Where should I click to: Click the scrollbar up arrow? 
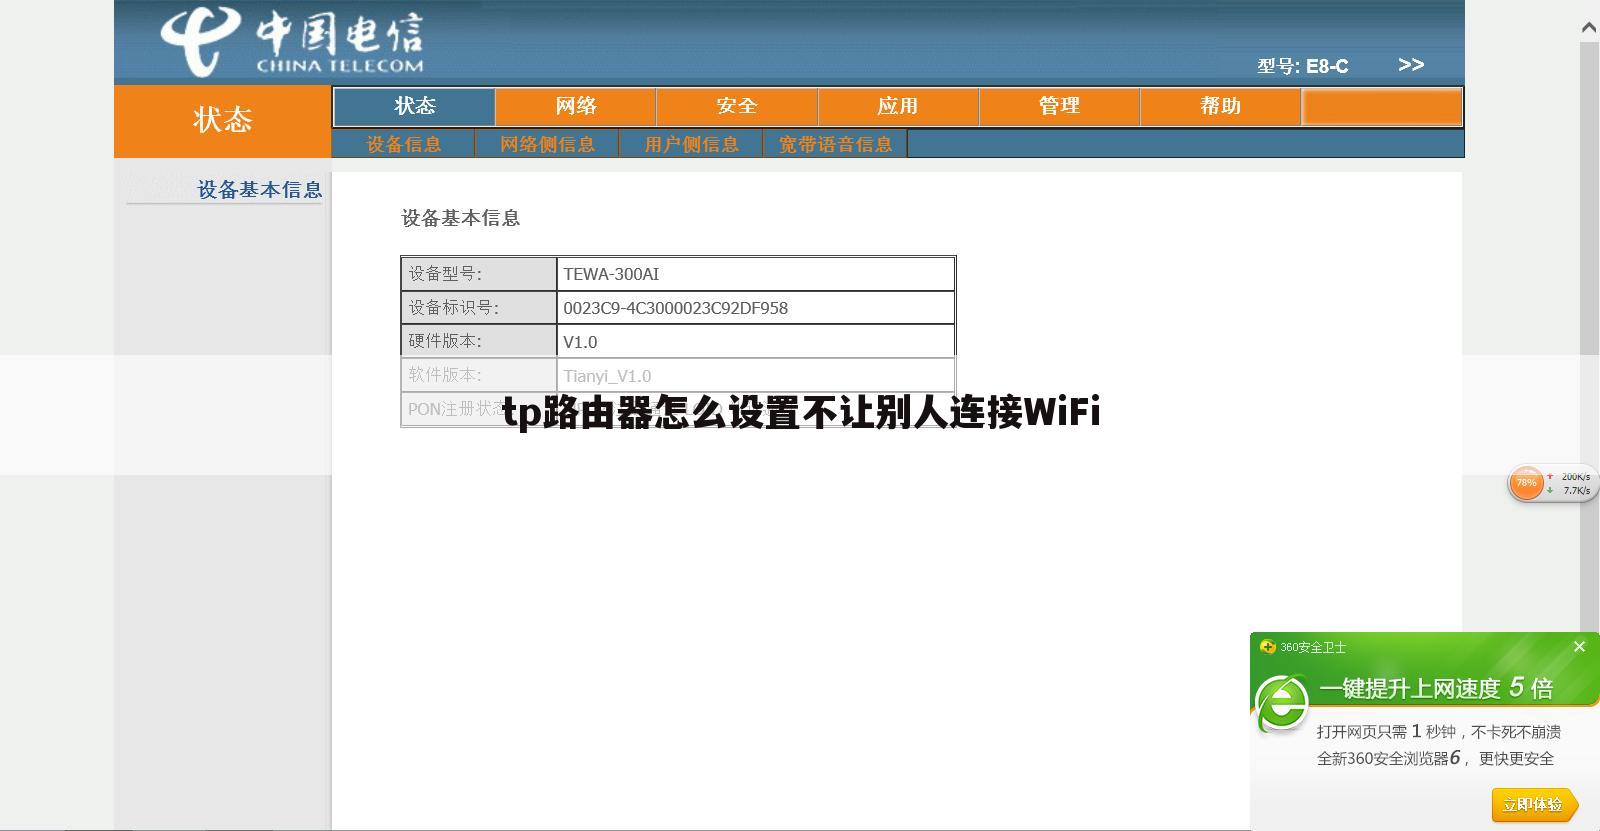click(1589, 28)
